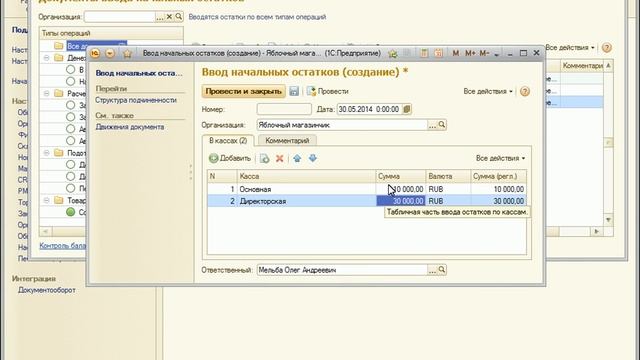The image size is (640, 360).
Task: Click the M- memory subtract button
Action: [484, 53]
